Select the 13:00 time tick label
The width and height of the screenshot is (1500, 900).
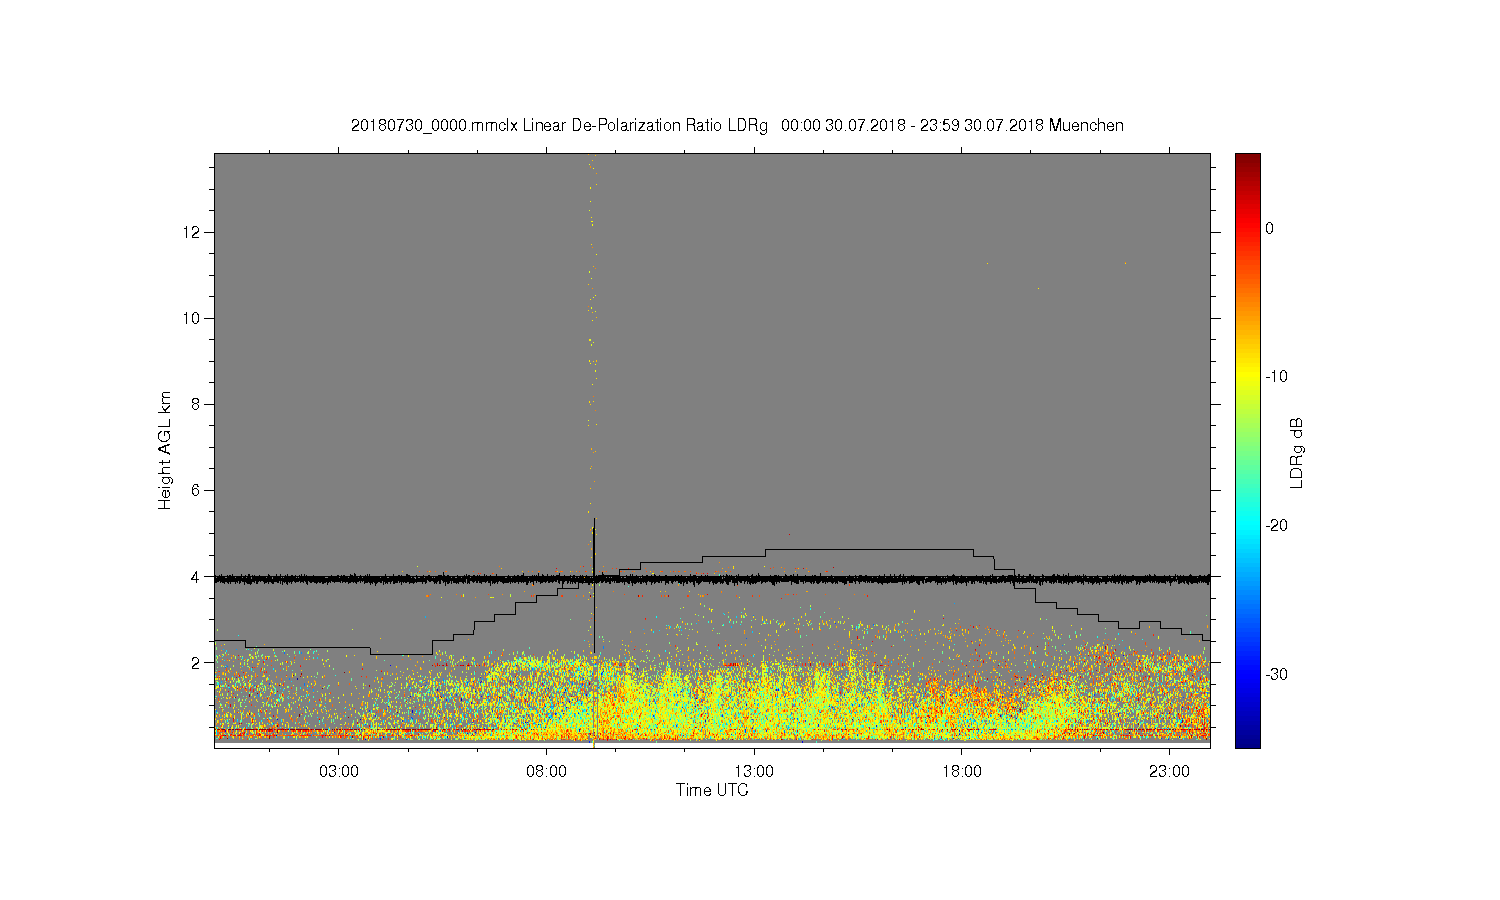click(x=754, y=771)
